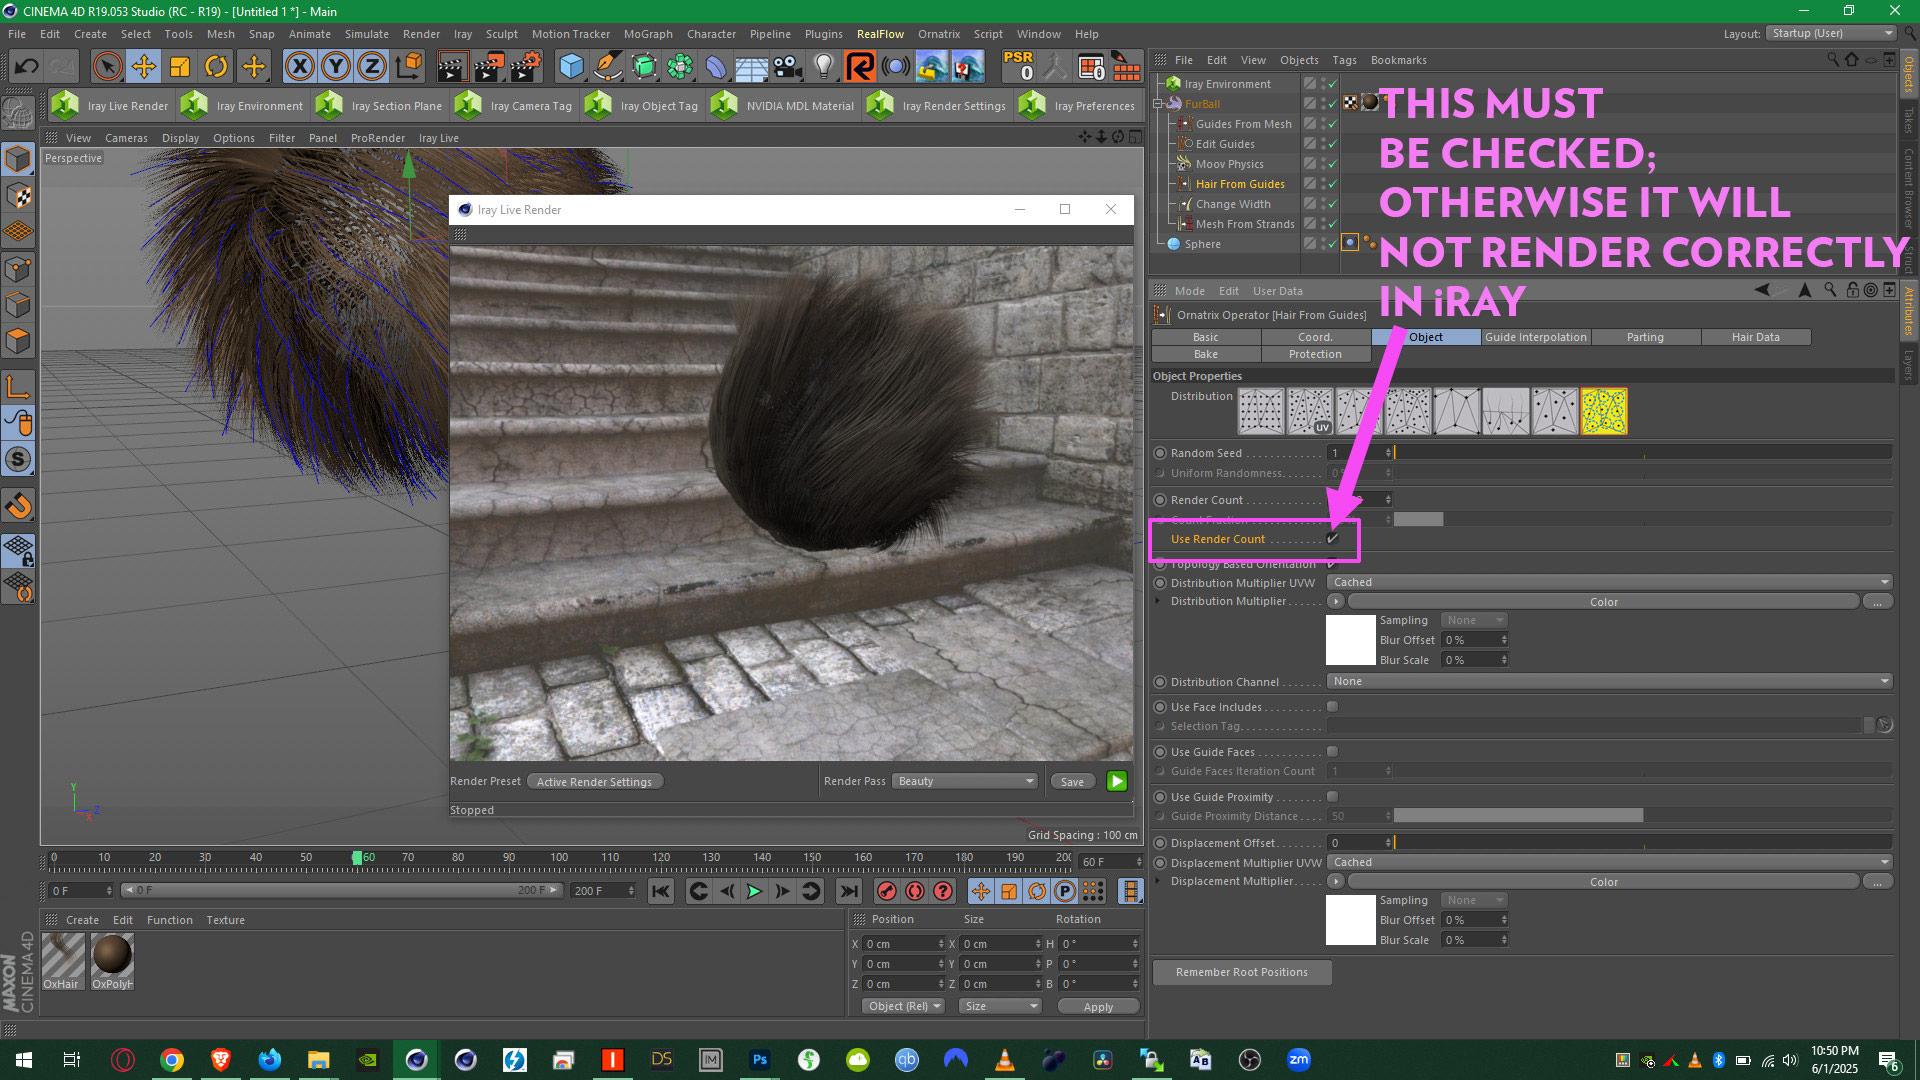The height and width of the screenshot is (1080, 1920).
Task: Open the Pen spline tool
Action: pos(607,67)
